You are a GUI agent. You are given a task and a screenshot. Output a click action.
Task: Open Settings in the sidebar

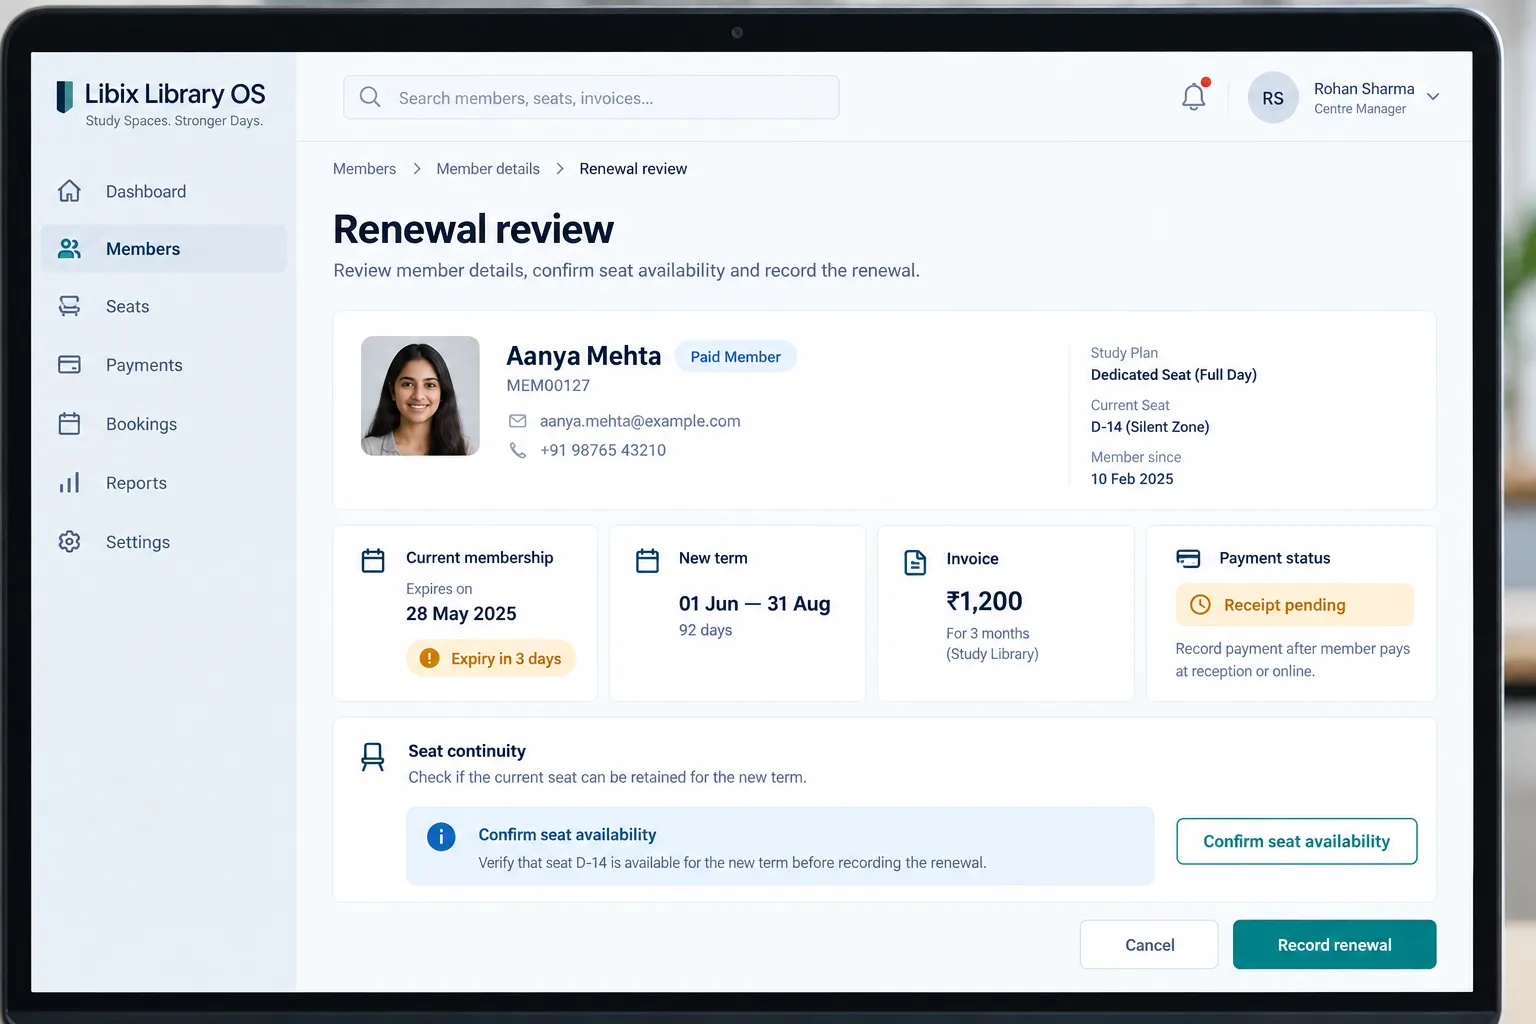pos(164,542)
